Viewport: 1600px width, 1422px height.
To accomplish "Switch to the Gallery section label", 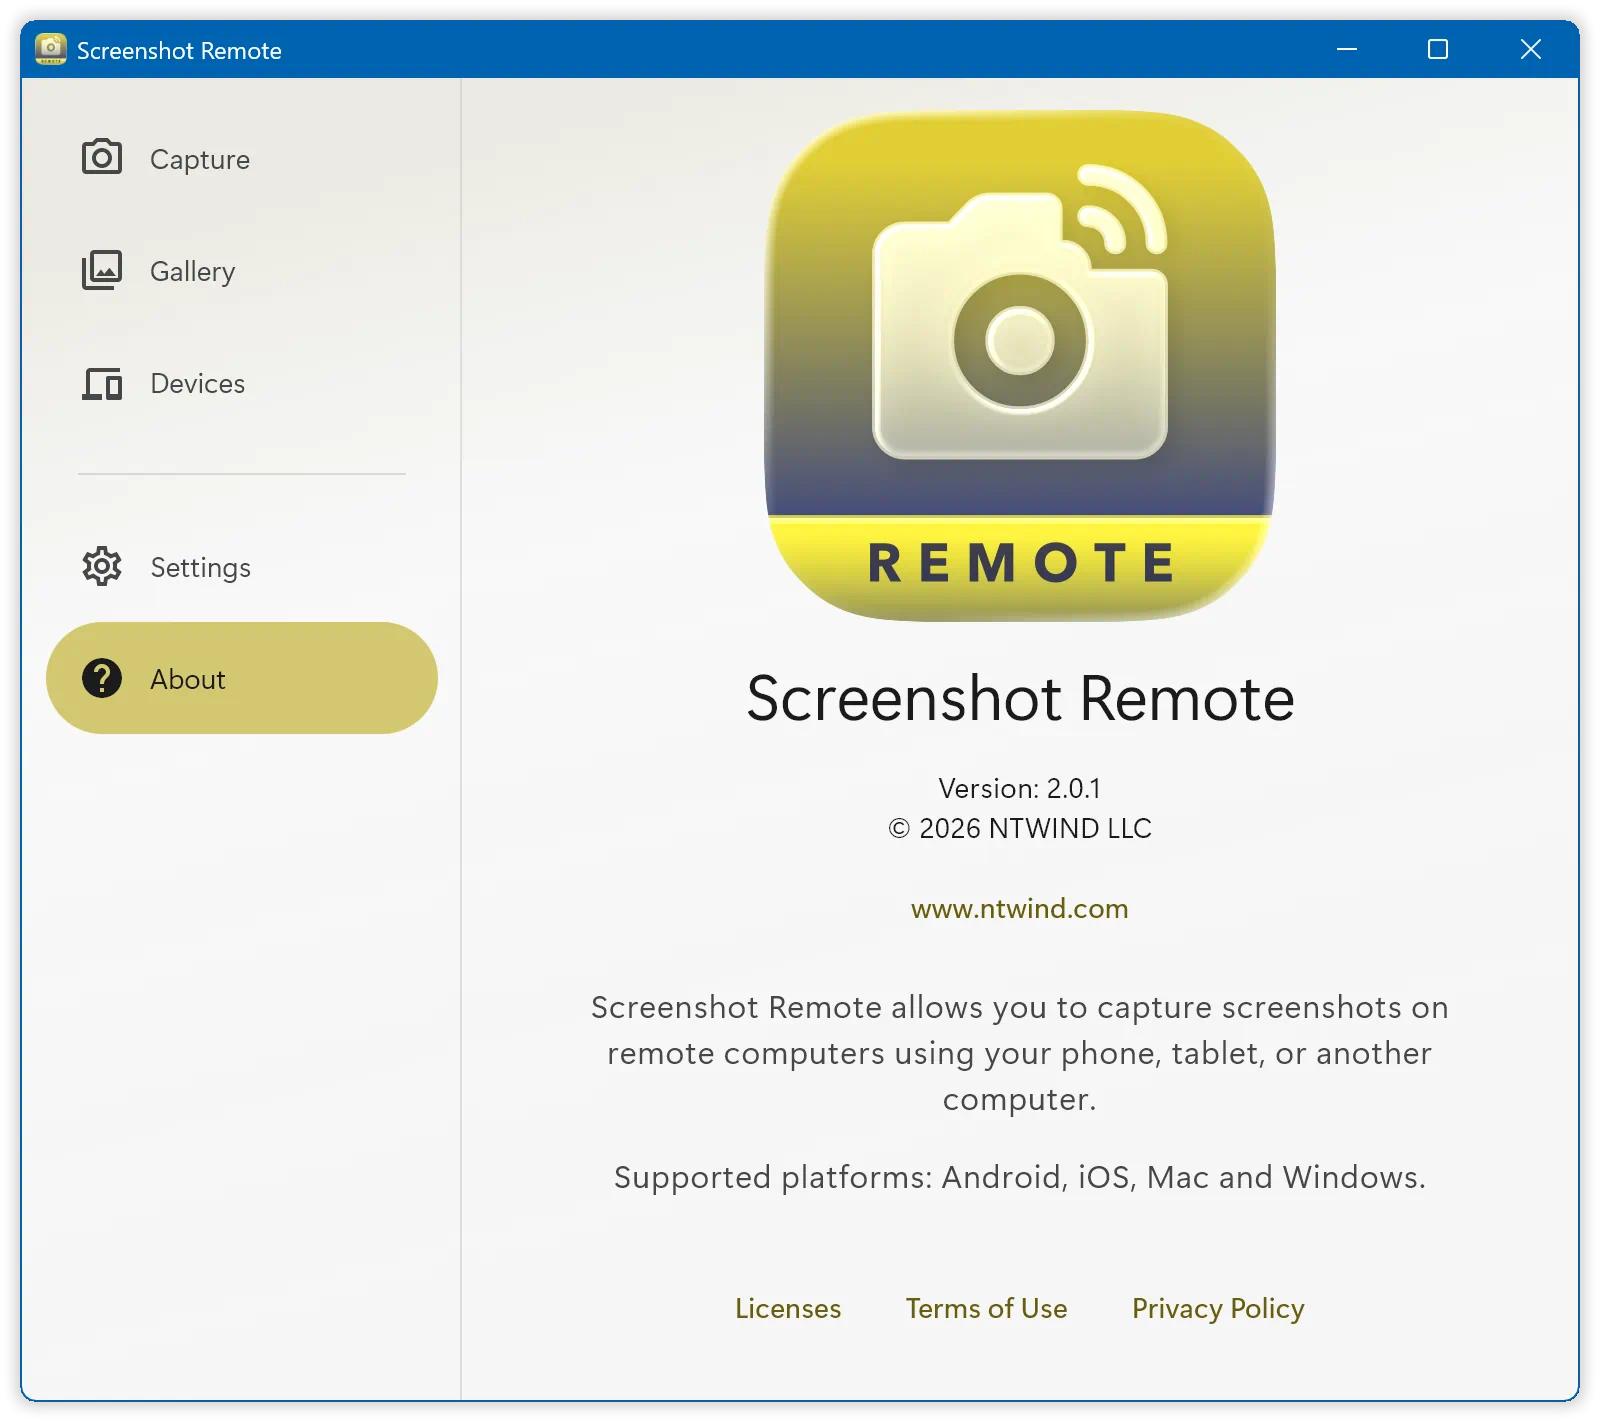I will (193, 272).
